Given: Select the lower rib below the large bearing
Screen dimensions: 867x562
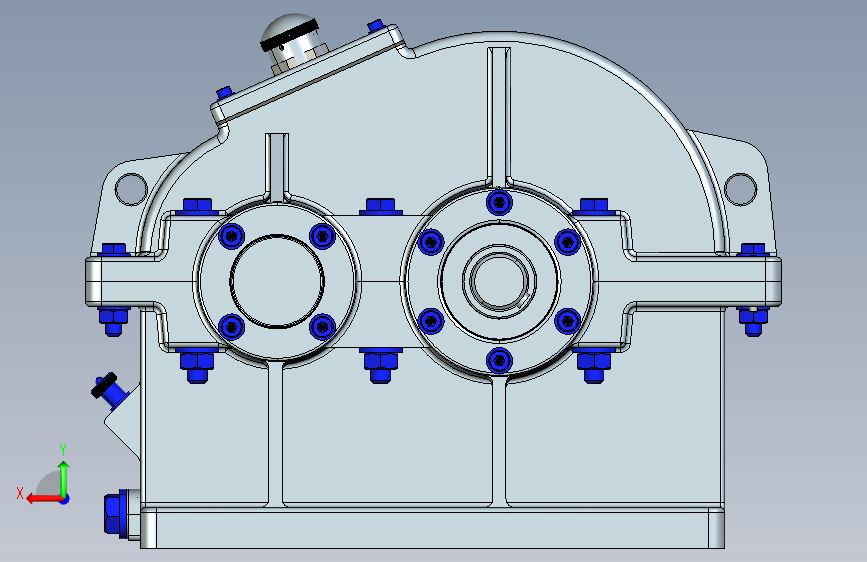Looking at the screenshot, I should tap(499, 441).
